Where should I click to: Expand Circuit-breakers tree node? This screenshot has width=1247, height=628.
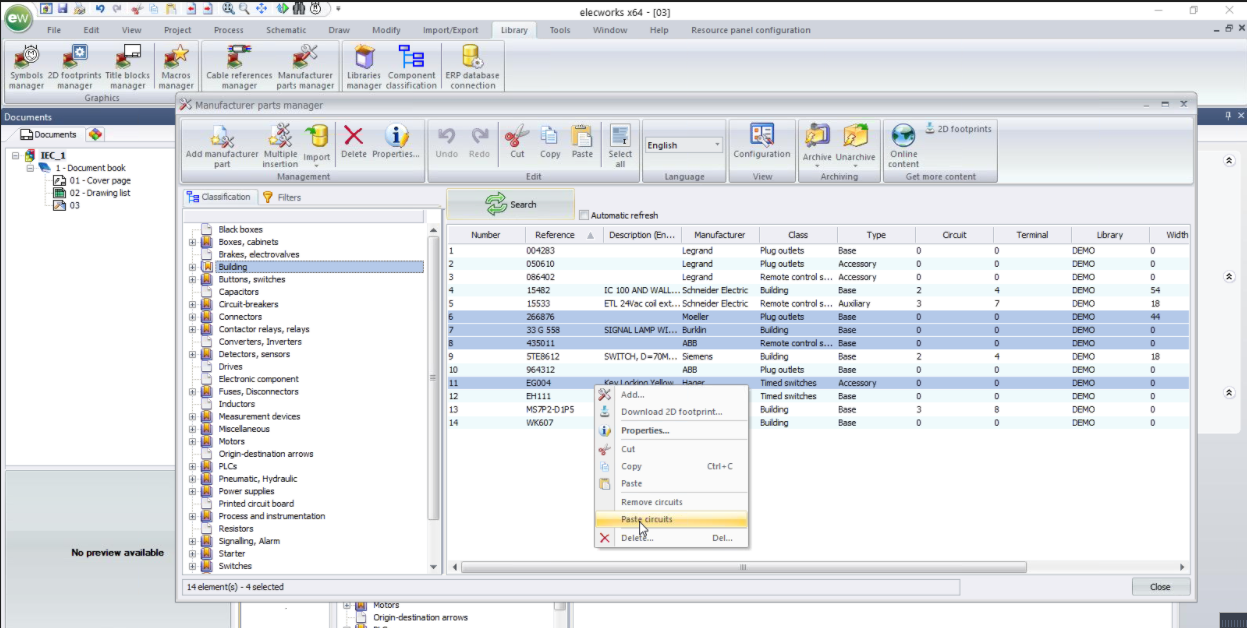[193, 305]
